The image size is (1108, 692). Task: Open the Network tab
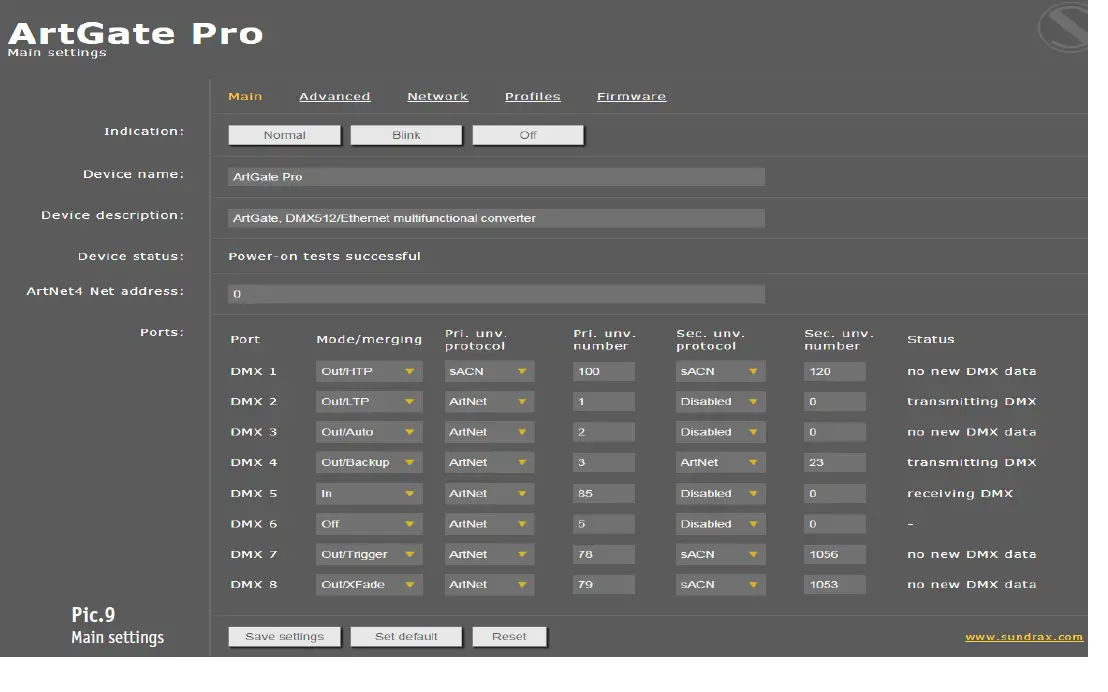pos(437,97)
